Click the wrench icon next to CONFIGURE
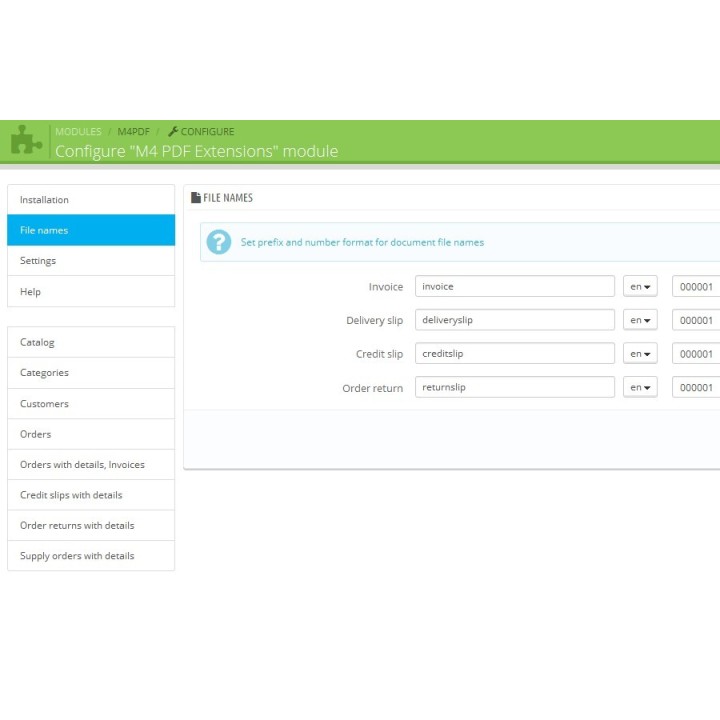This screenshot has width=720, height=720. pos(173,131)
